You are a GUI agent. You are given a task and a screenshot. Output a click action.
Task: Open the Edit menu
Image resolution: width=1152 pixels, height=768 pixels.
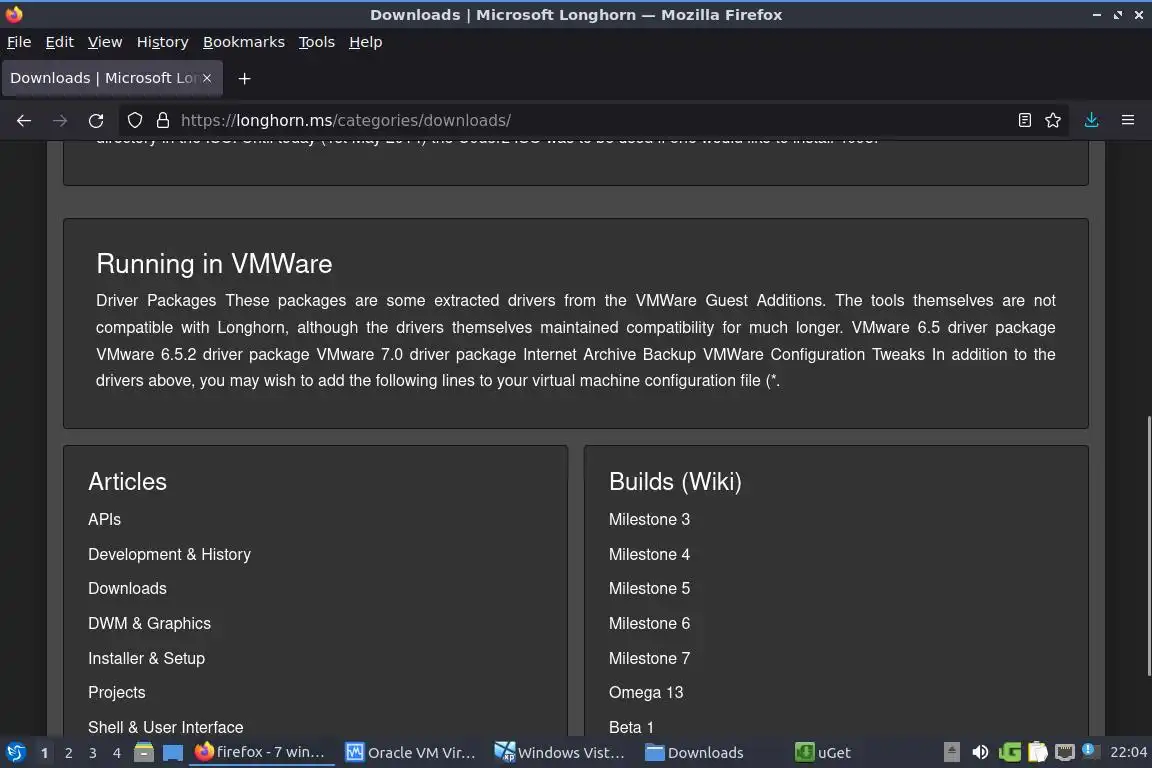tap(60, 42)
